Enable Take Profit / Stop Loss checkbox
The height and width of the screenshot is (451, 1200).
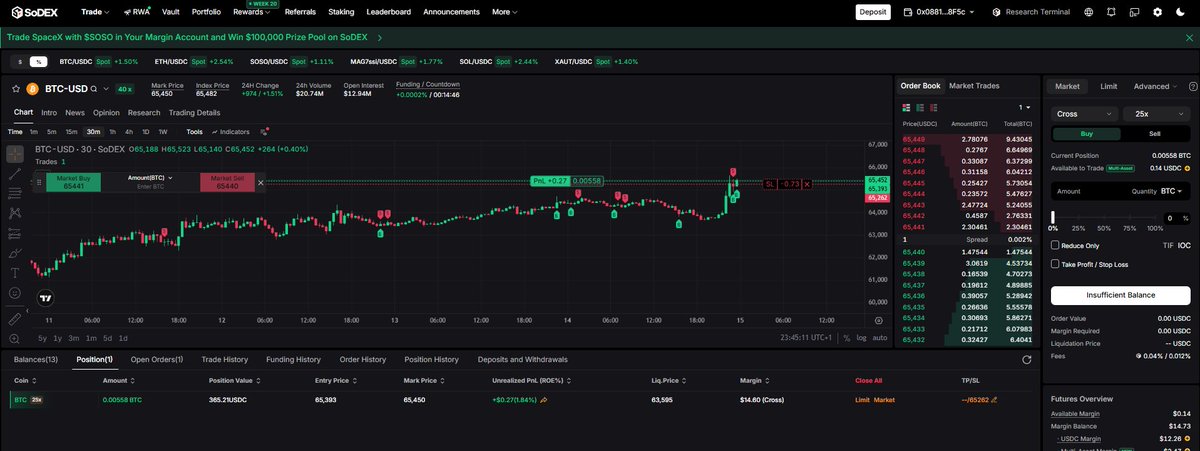coord(1055,264)
